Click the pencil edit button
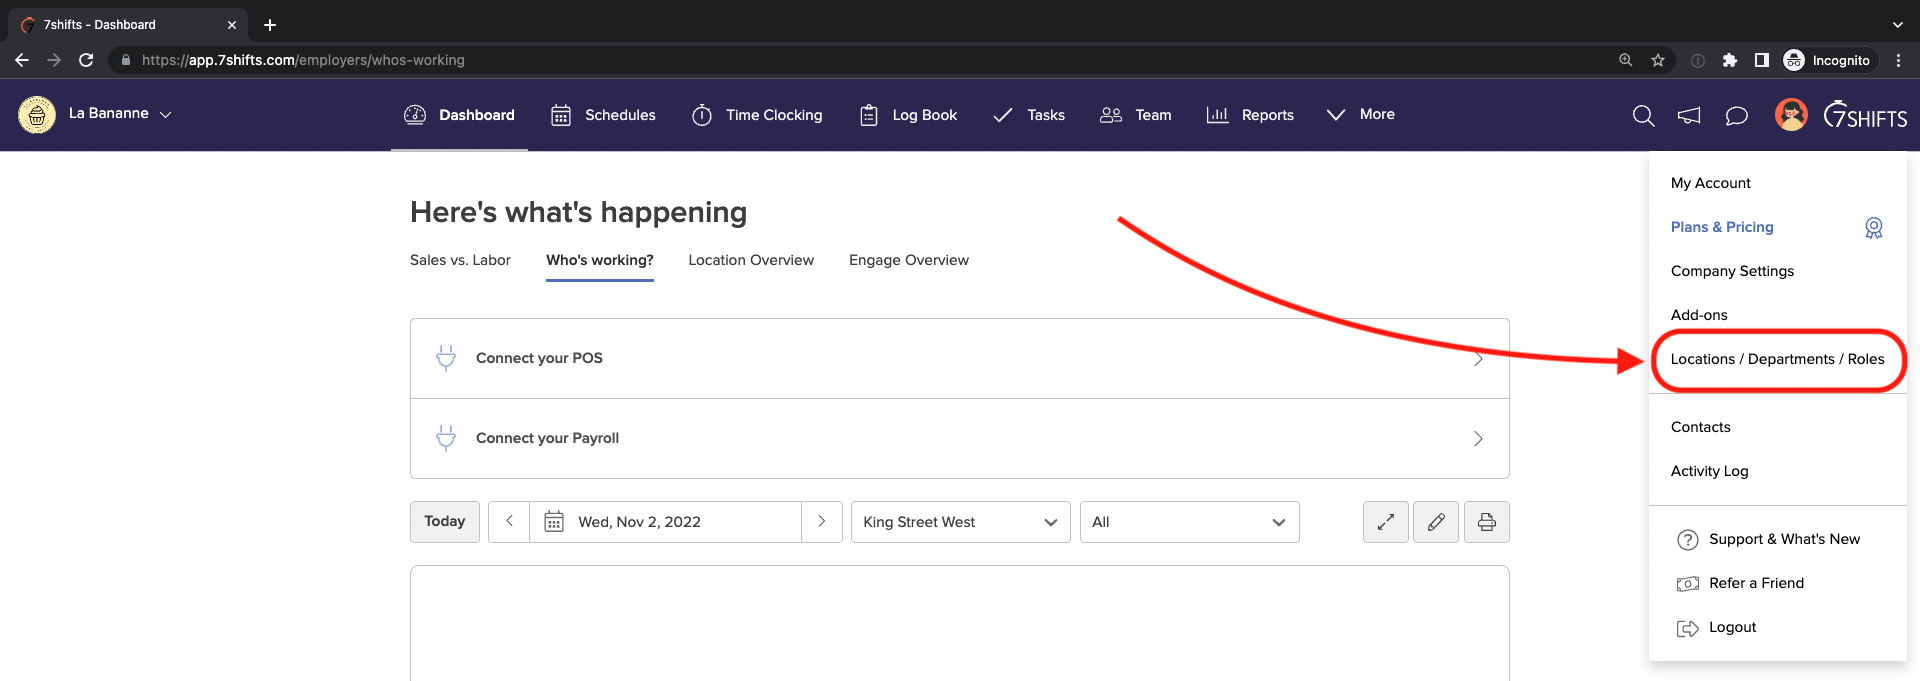 [1436, 522]
